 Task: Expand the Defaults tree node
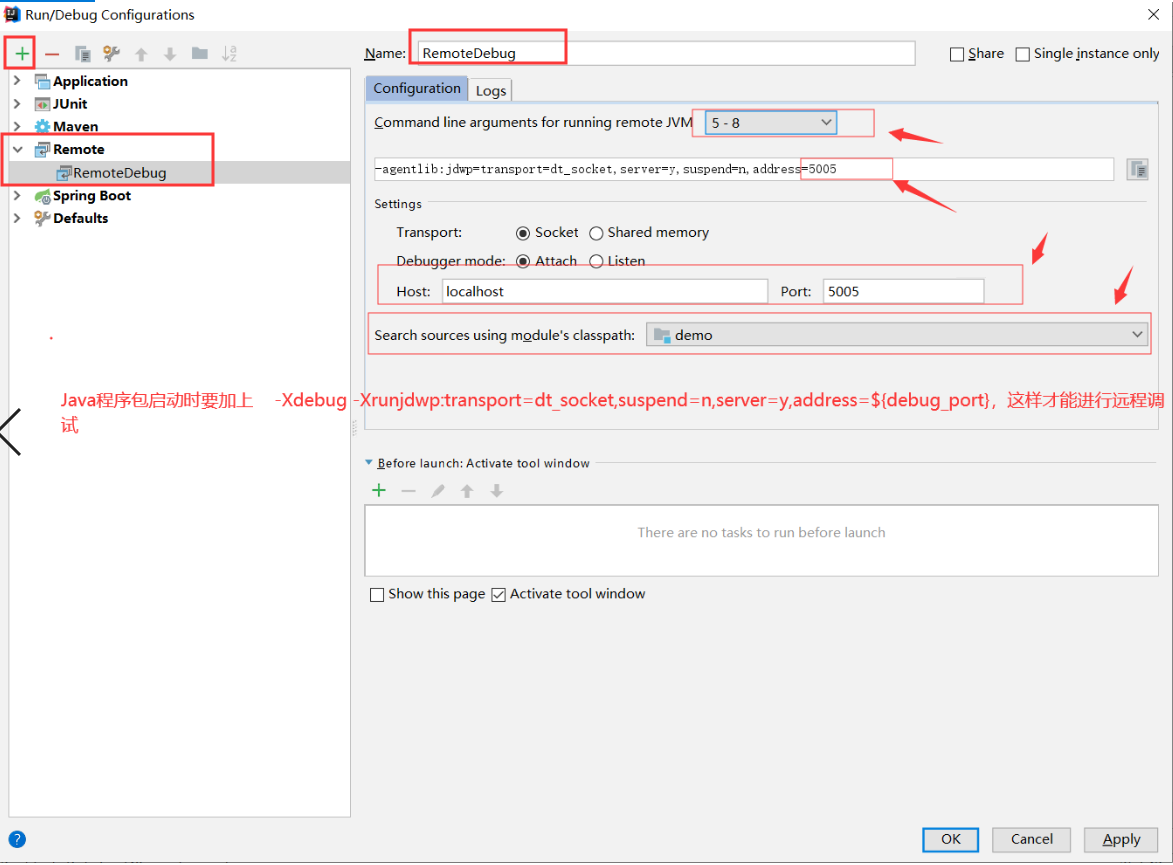[x=17, y=218]
